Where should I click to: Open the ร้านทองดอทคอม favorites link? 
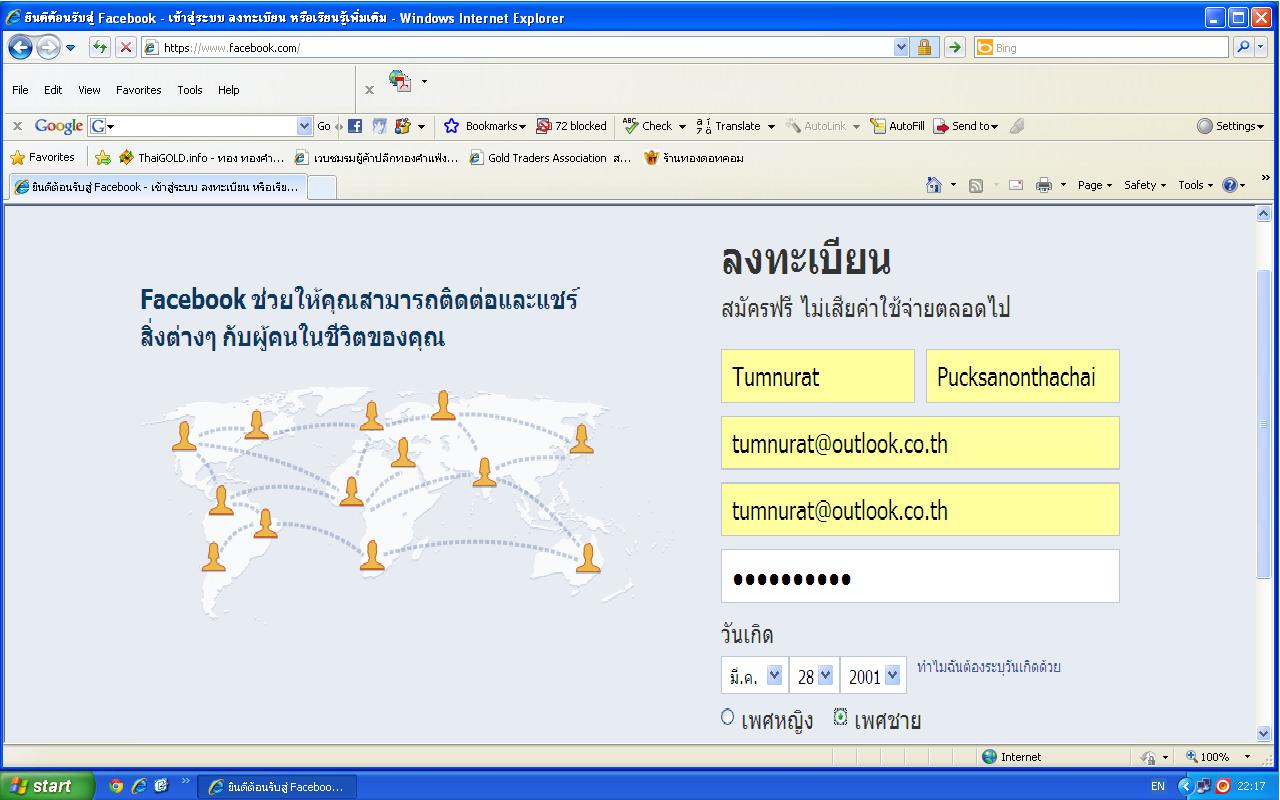point(694,157)
